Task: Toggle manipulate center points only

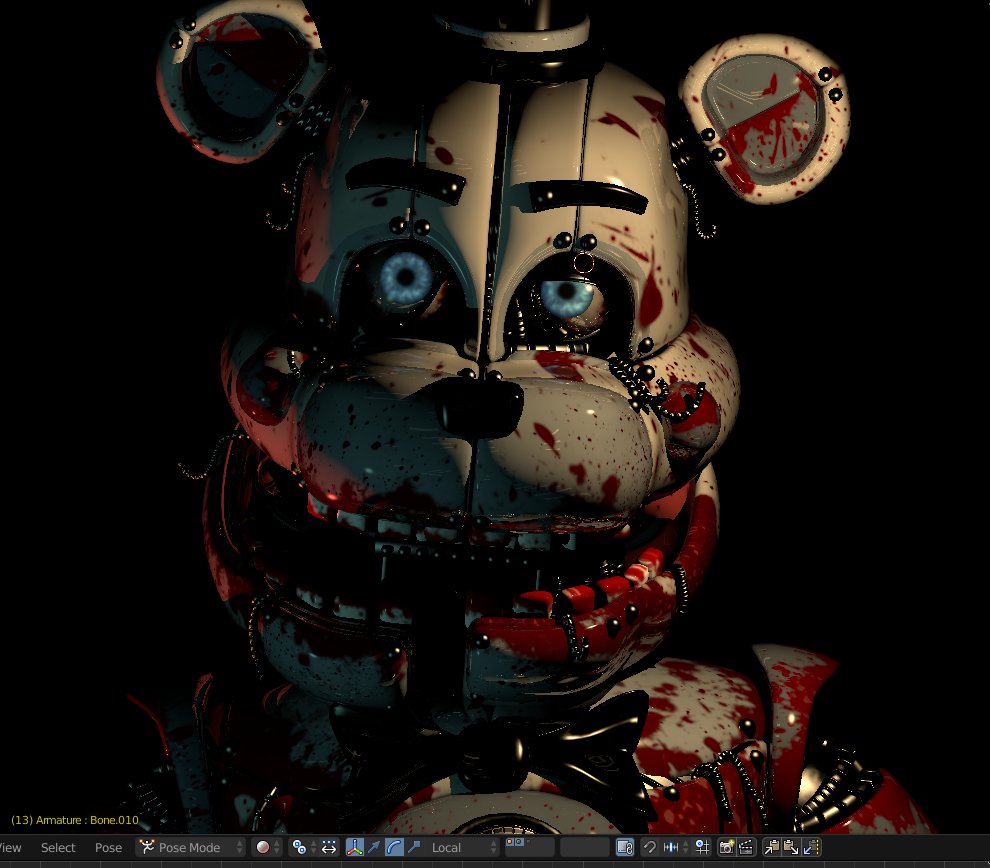Action: coord(329,847)
